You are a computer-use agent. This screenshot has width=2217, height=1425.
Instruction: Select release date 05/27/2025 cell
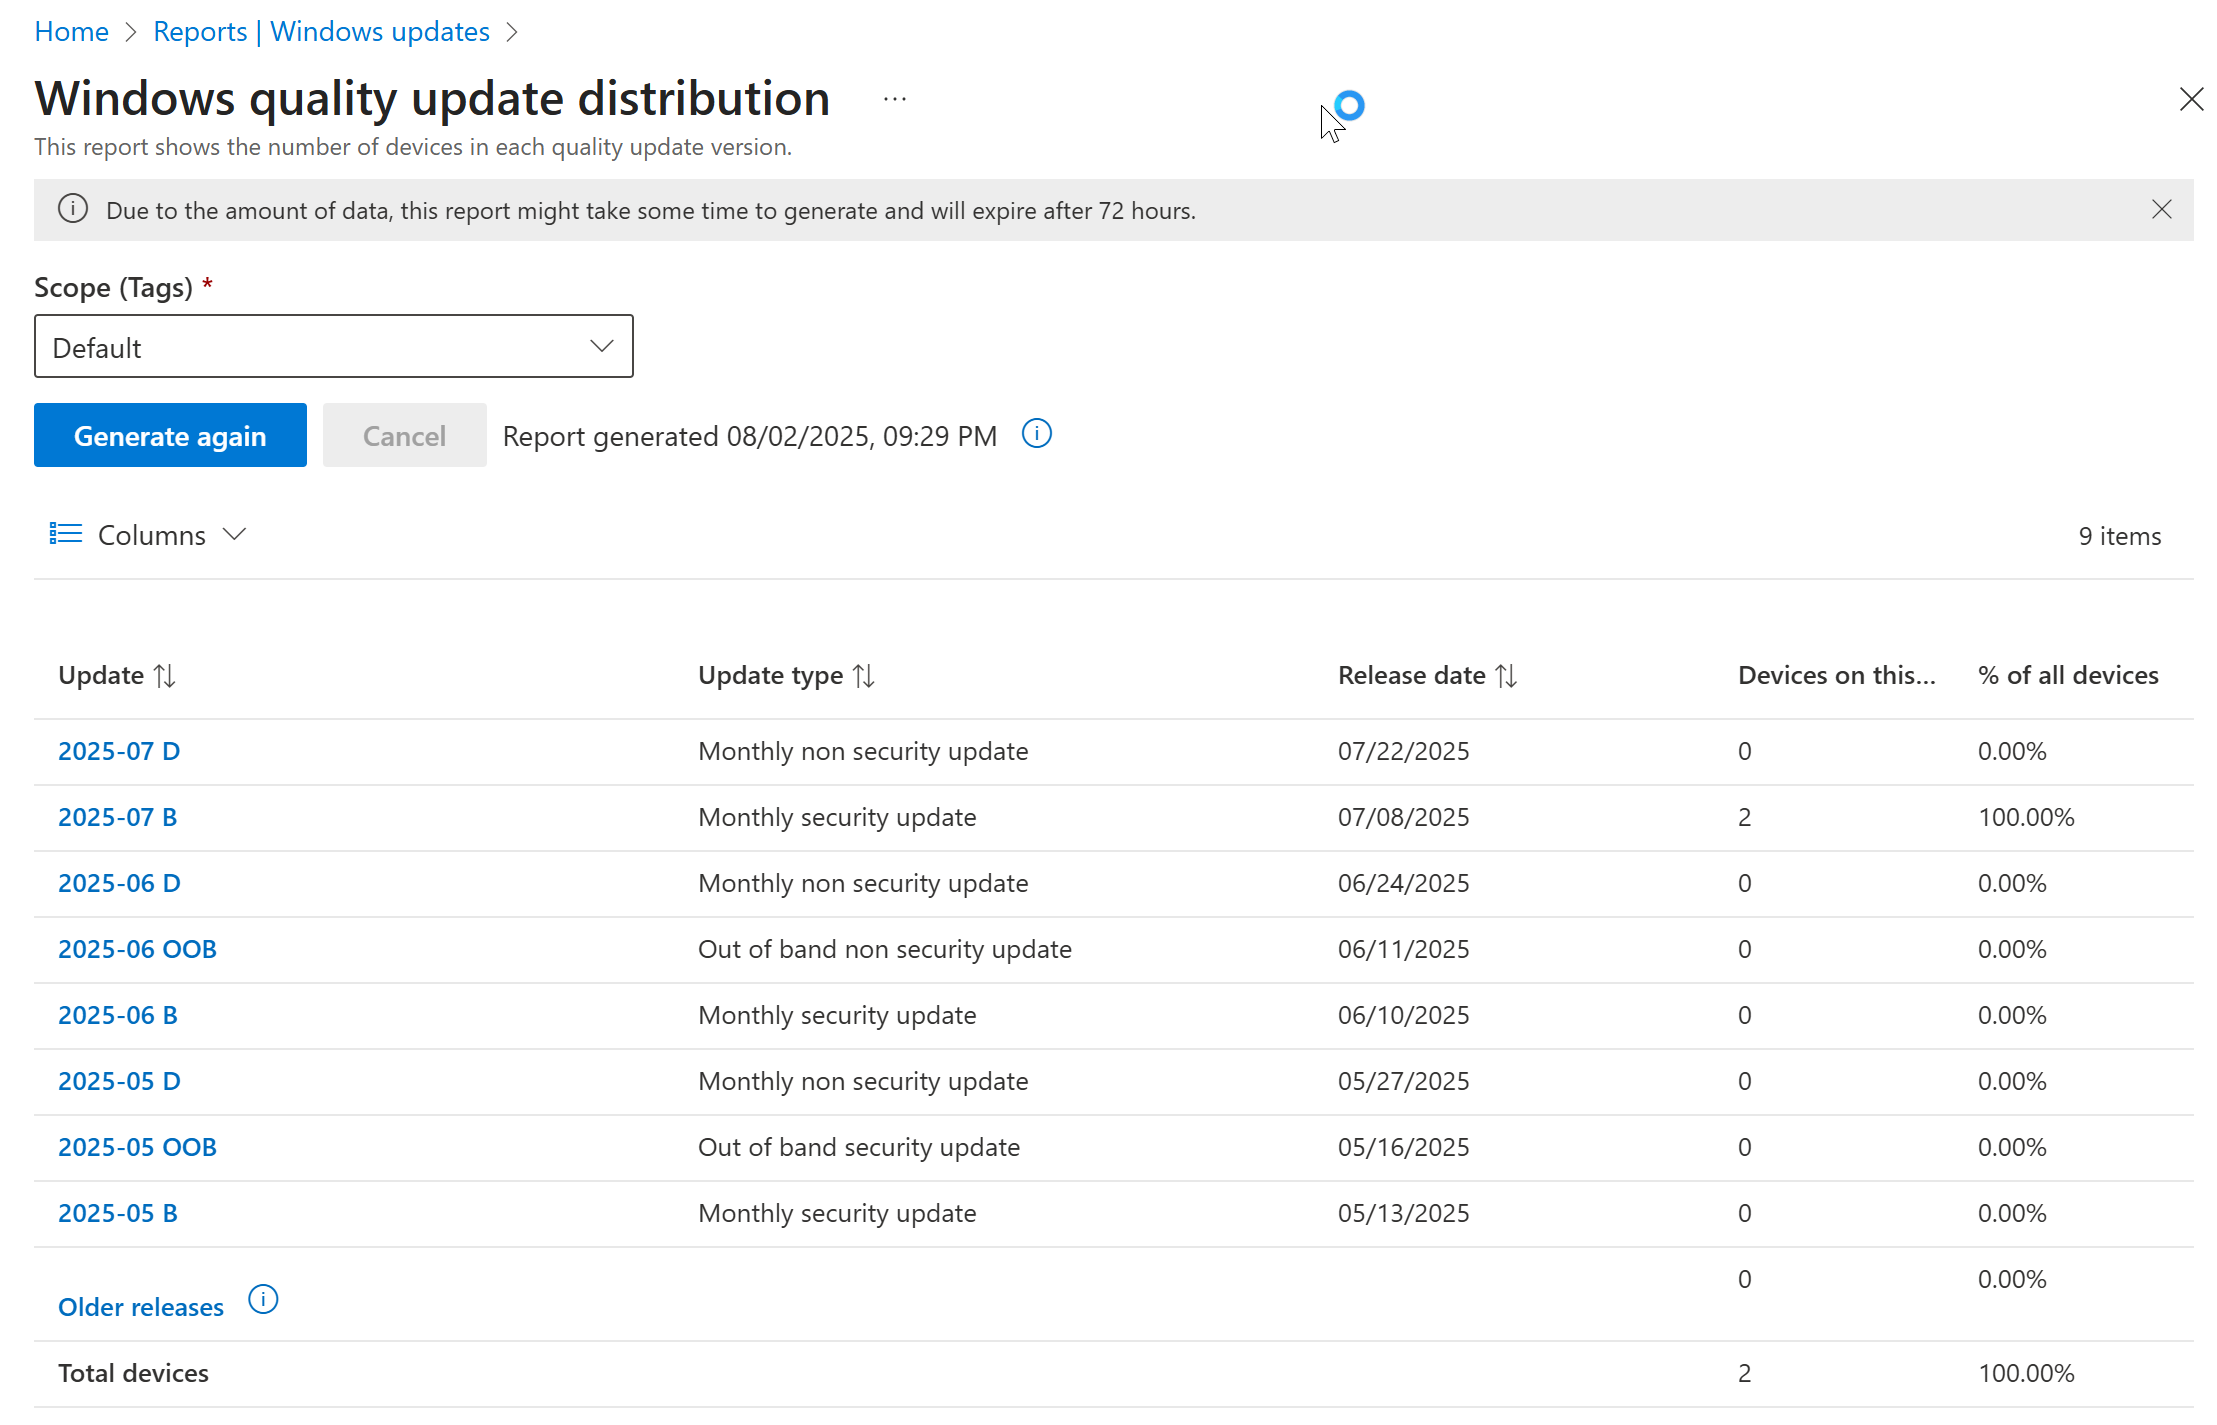(x=1403, y=1081)
